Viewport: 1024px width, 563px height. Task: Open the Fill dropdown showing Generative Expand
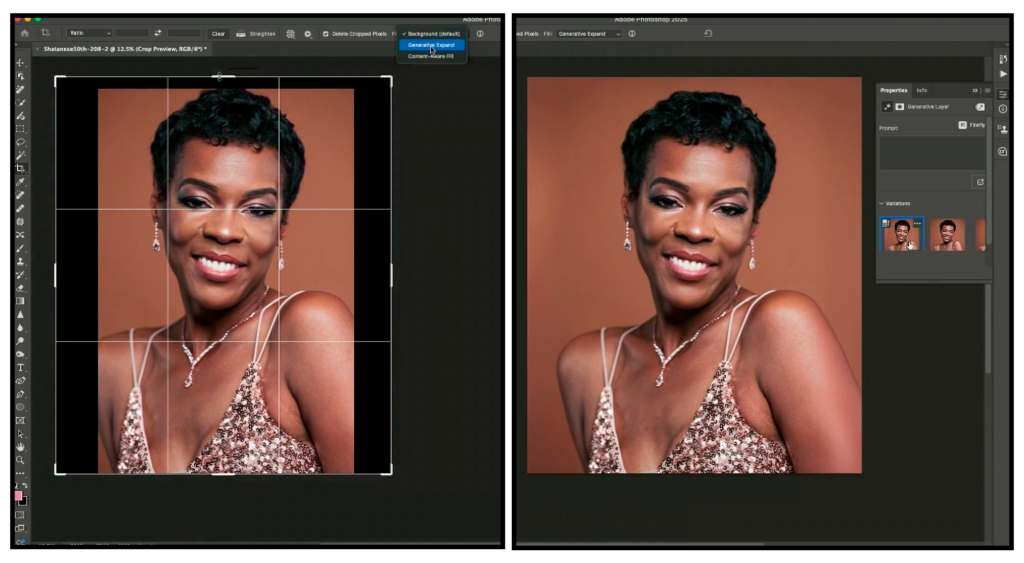590,34
